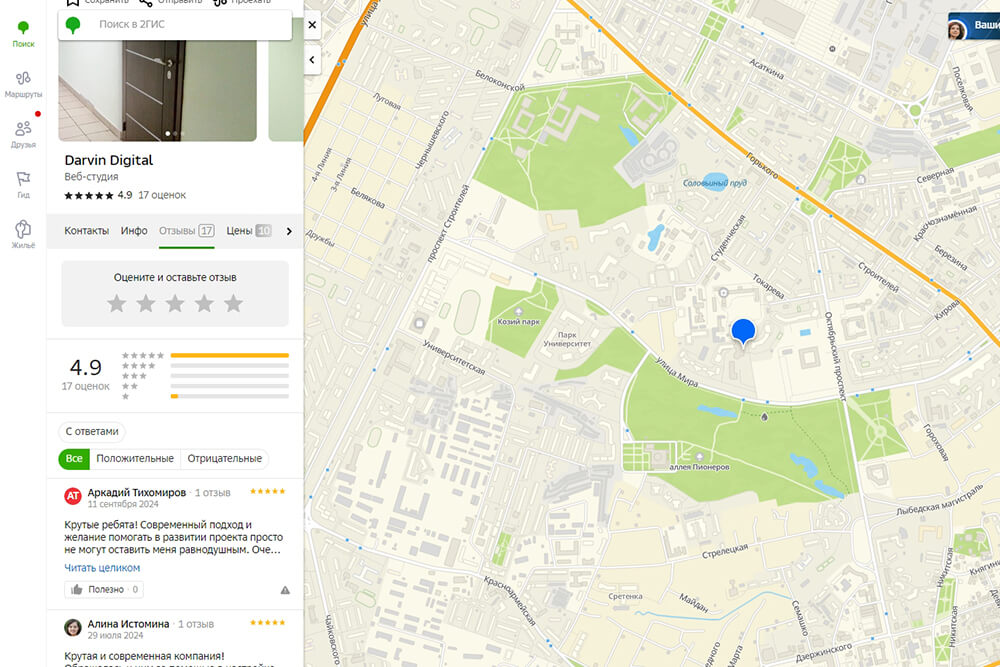Viewport: 1000px width, 667px height.
Task: Close the search card with X
Action: pos(312,25)
